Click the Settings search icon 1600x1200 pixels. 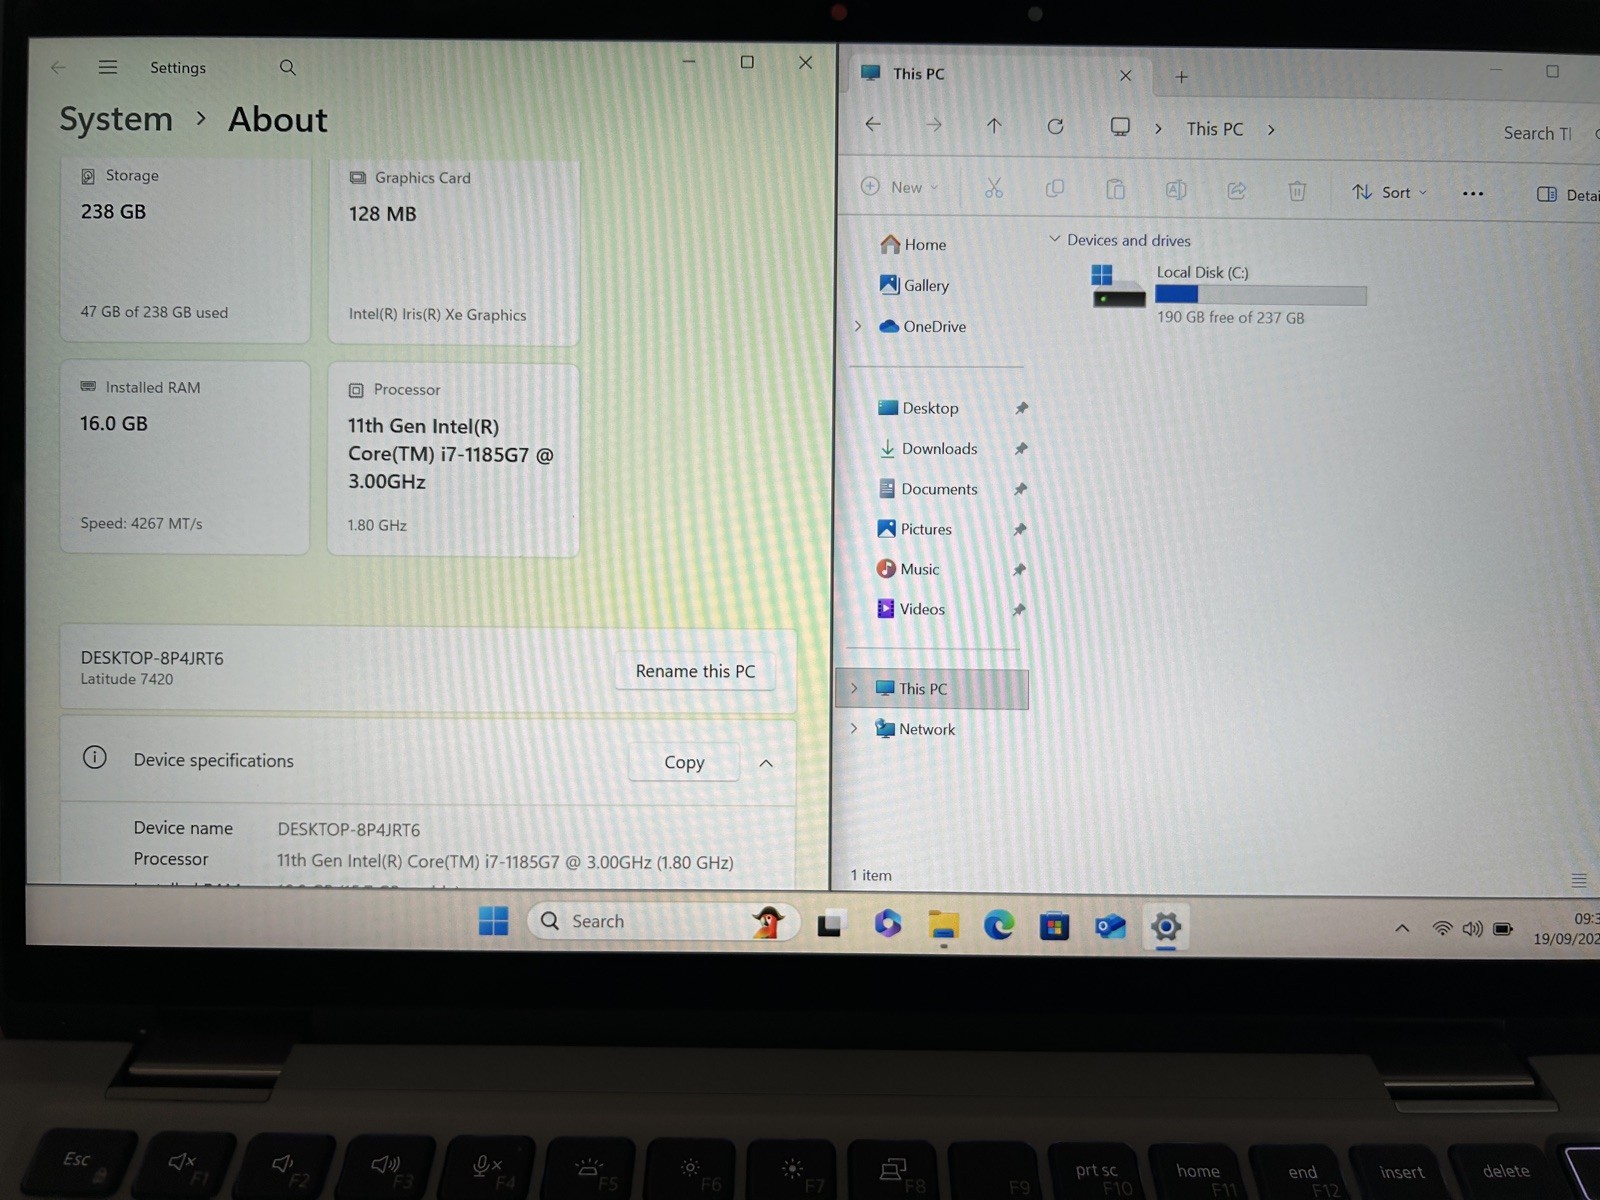tap(288, 67)
